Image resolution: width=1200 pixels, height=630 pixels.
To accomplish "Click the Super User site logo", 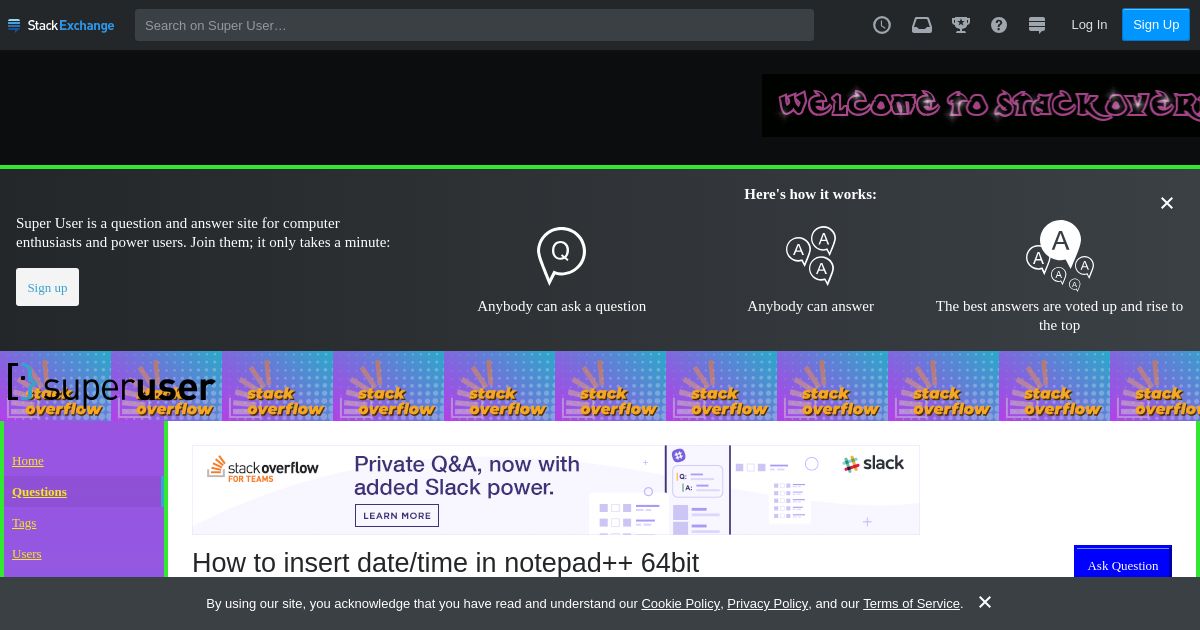I will (111, 385).
